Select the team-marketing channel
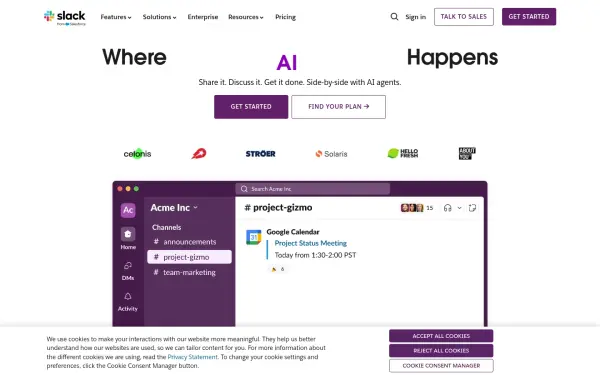This screenshot has width=600, height=375. [x=189, y=272]
